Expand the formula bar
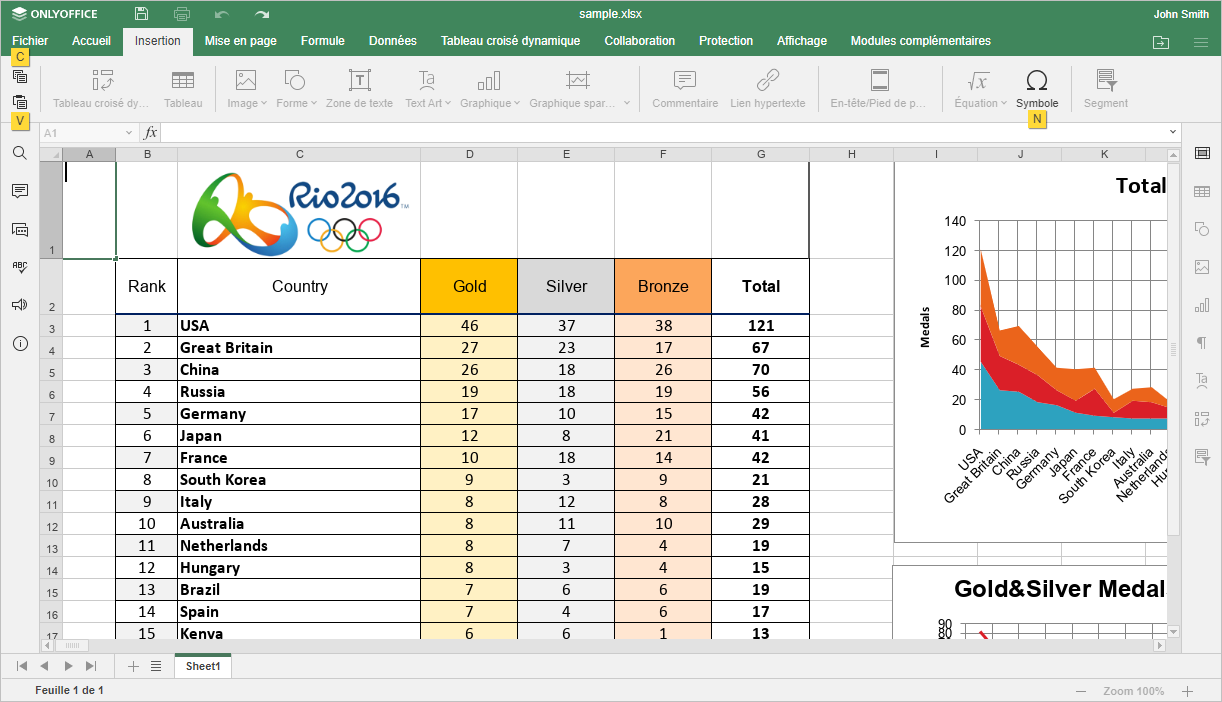The width and height of the screenshot is (1222, 702). click(x=1172, y=132)
